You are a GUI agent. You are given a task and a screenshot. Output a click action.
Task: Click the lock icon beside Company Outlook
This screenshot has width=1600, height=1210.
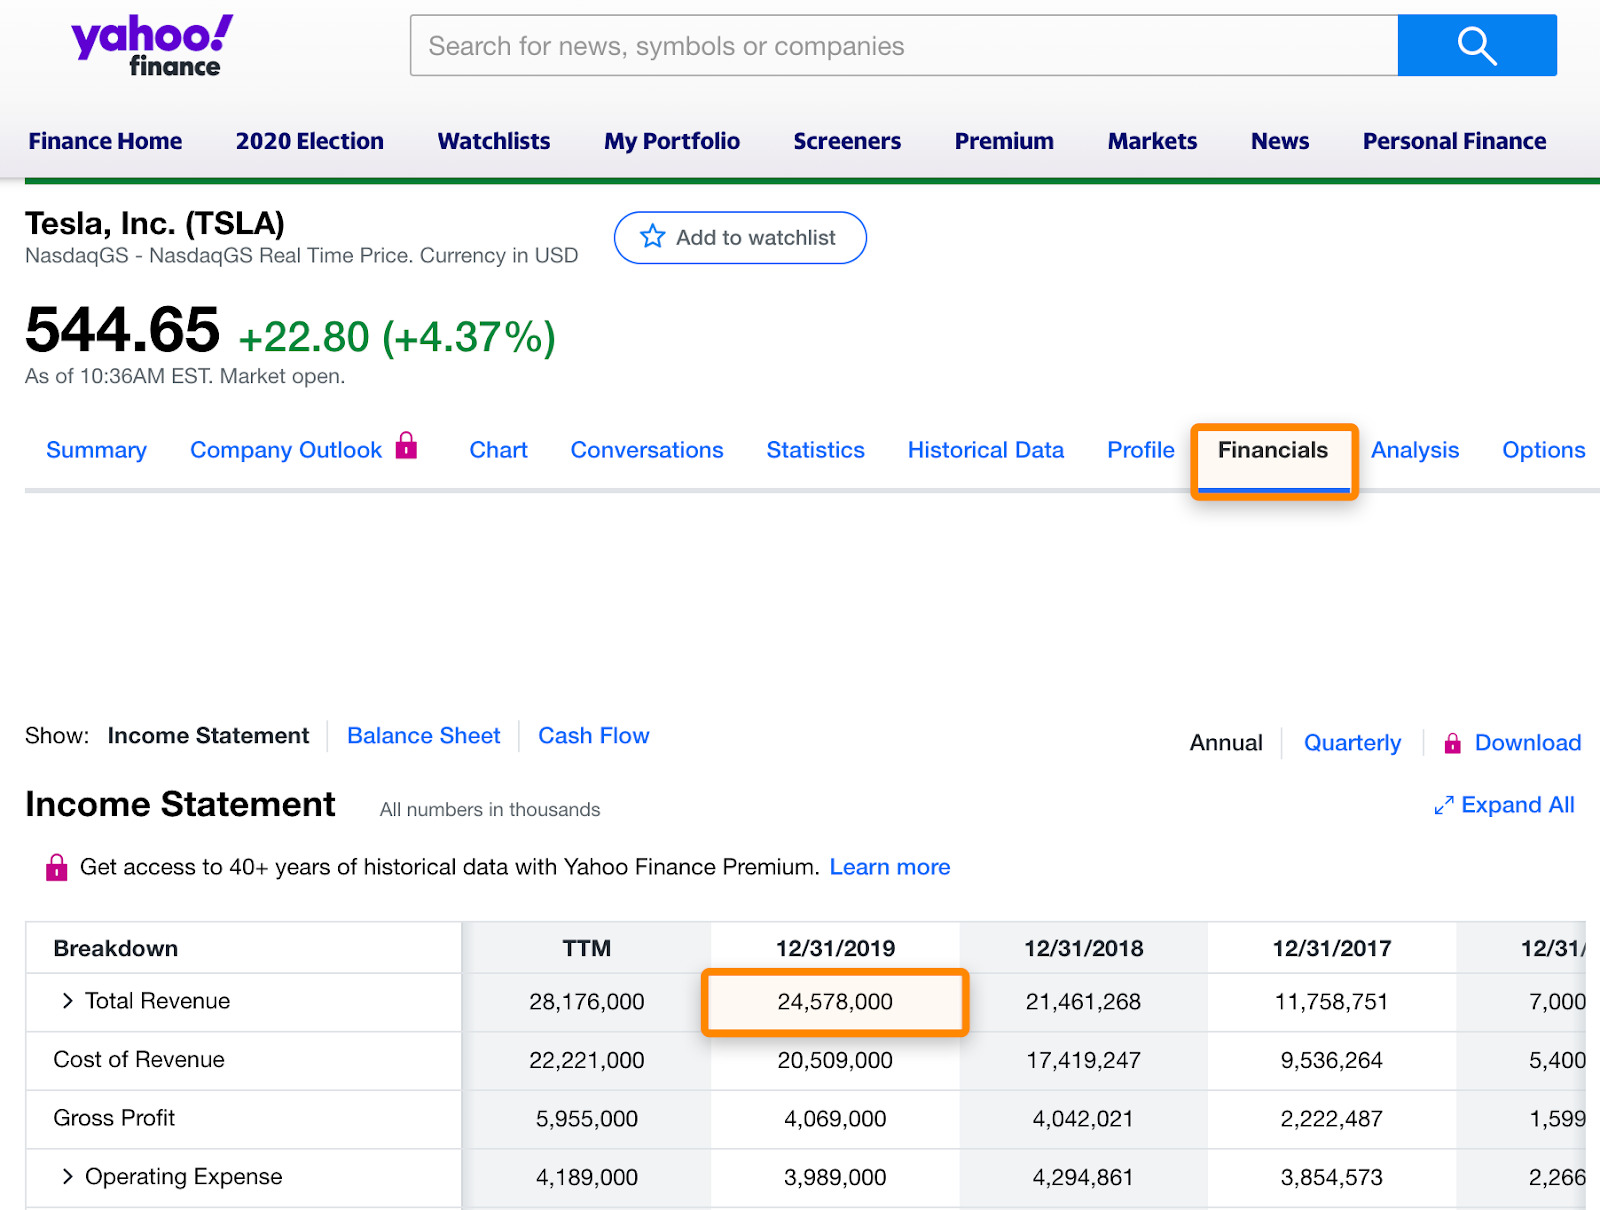[406, 445]
